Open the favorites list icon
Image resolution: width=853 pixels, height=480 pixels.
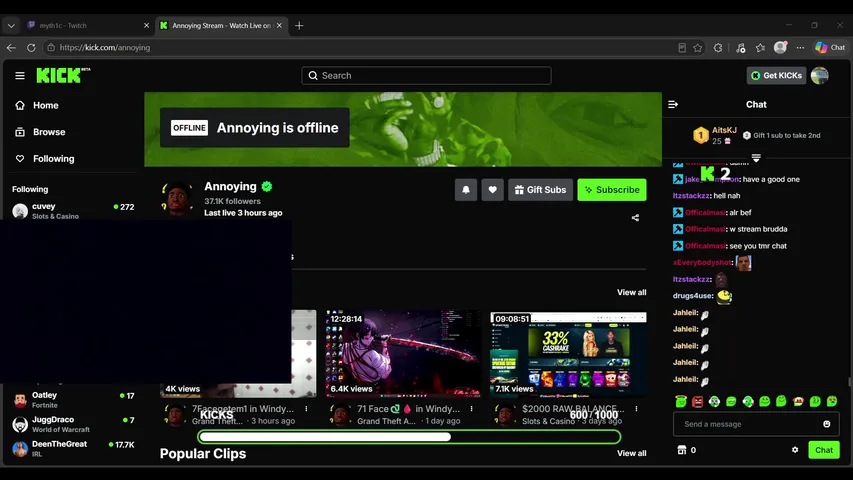[x=761, y=48]
